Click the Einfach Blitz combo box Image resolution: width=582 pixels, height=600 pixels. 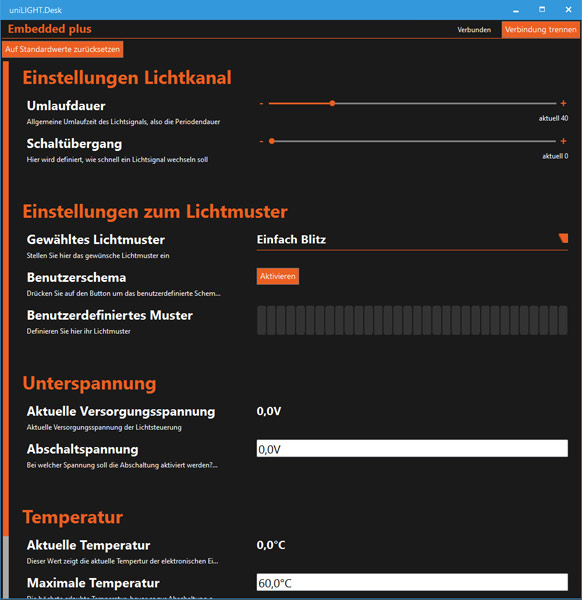pos(412,240)
